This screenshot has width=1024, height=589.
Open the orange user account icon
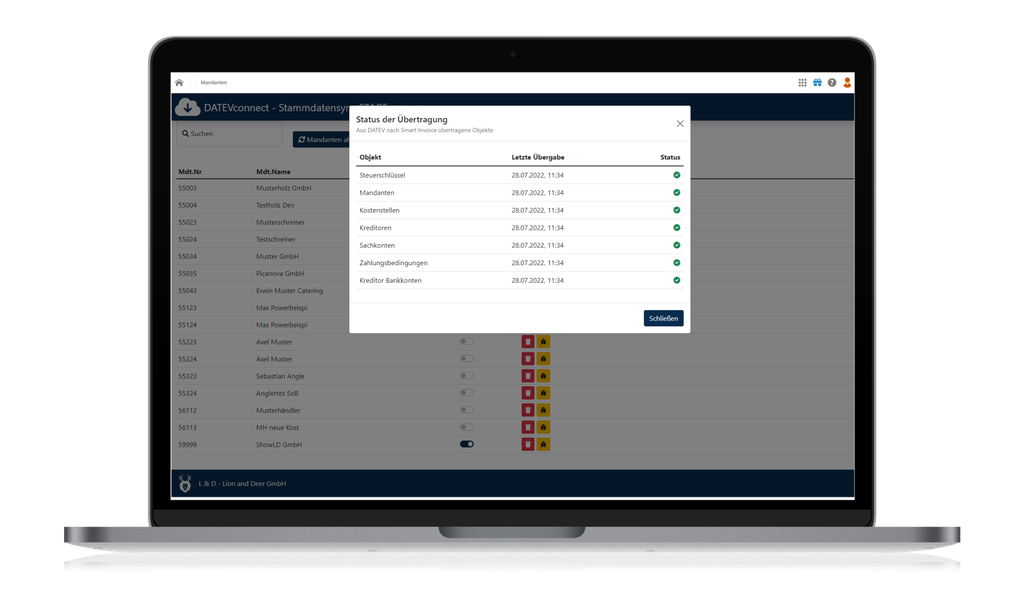coord(847,82)
